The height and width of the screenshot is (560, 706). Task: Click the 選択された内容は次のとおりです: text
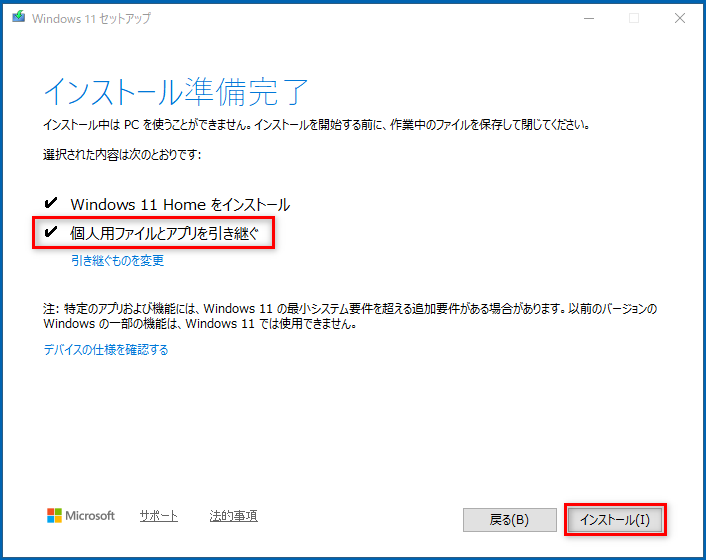122,155
